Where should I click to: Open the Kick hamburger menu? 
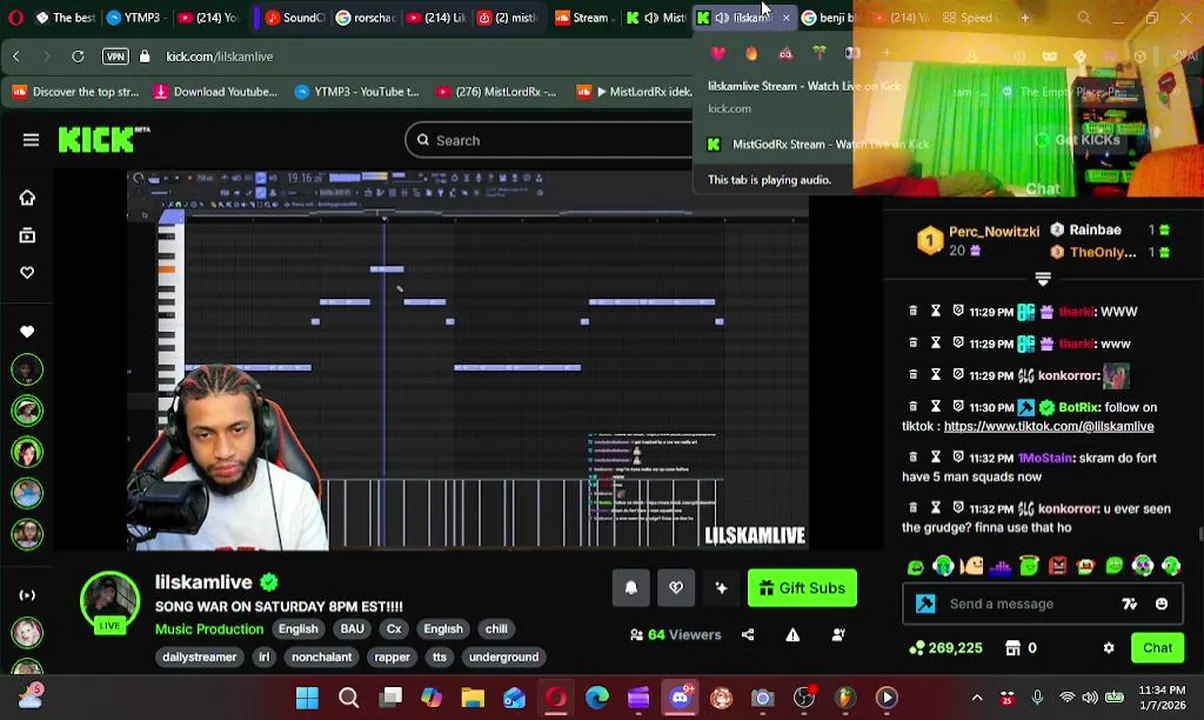tap(31, 140)
